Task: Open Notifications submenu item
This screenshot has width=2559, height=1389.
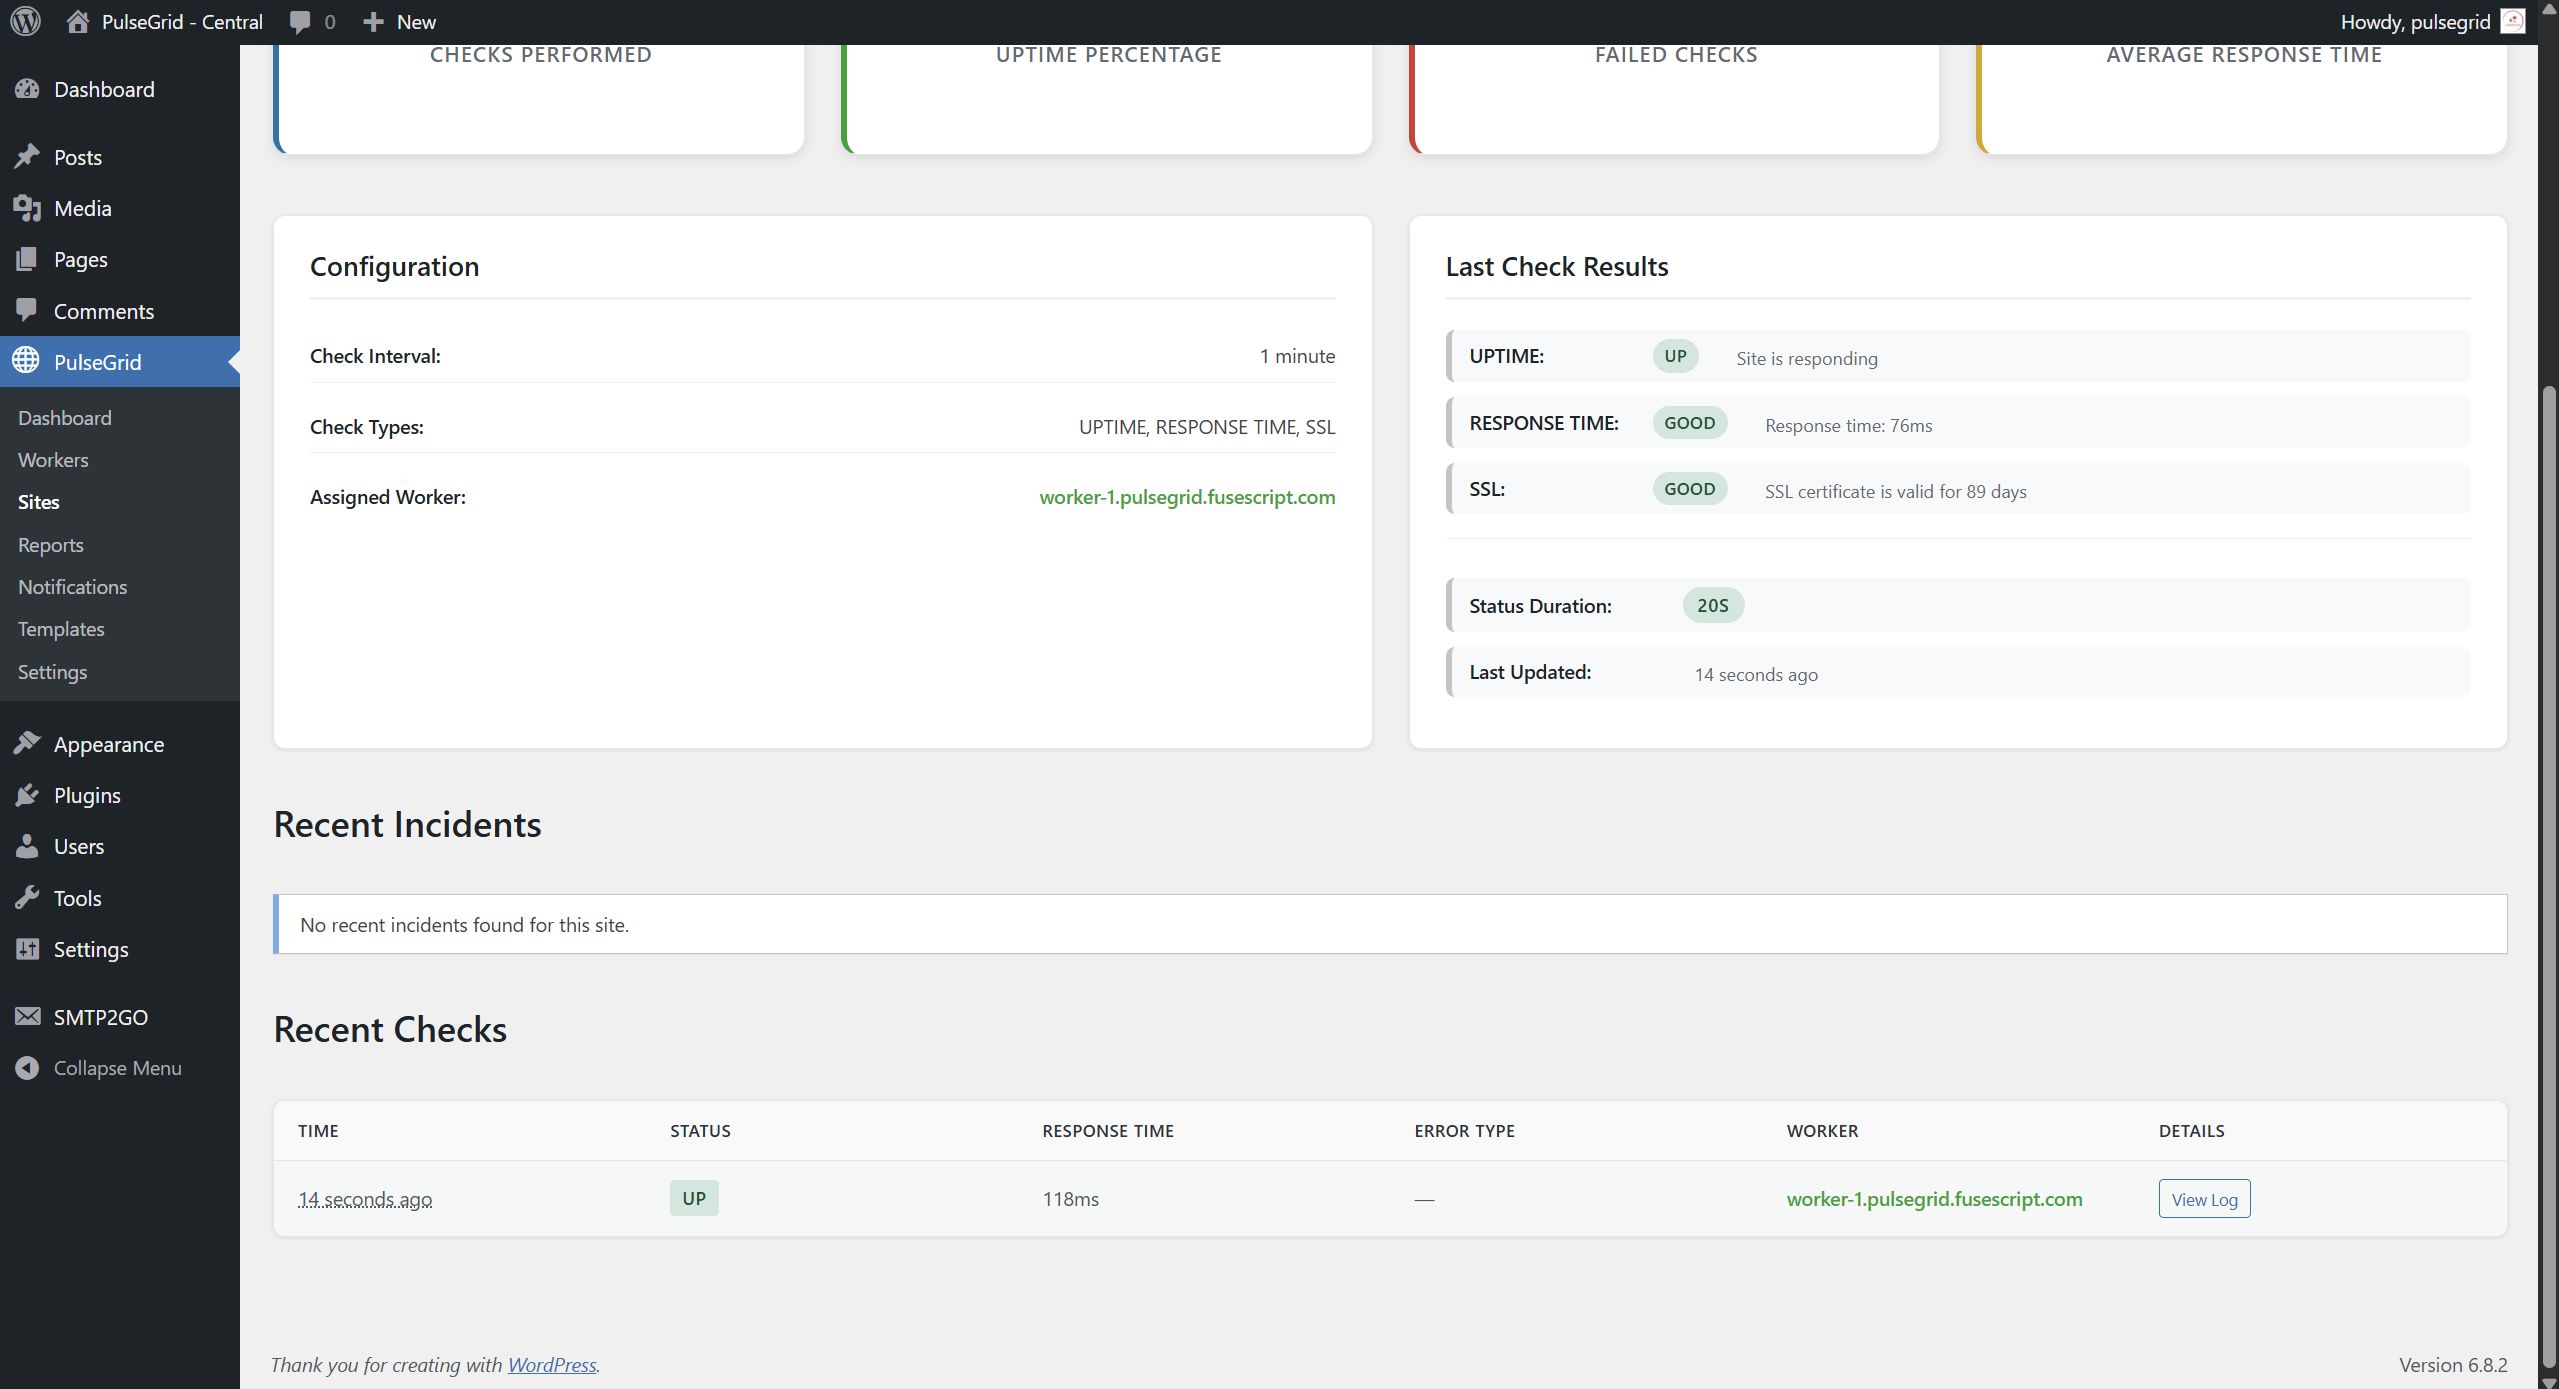Action: [x=72, y=587]
